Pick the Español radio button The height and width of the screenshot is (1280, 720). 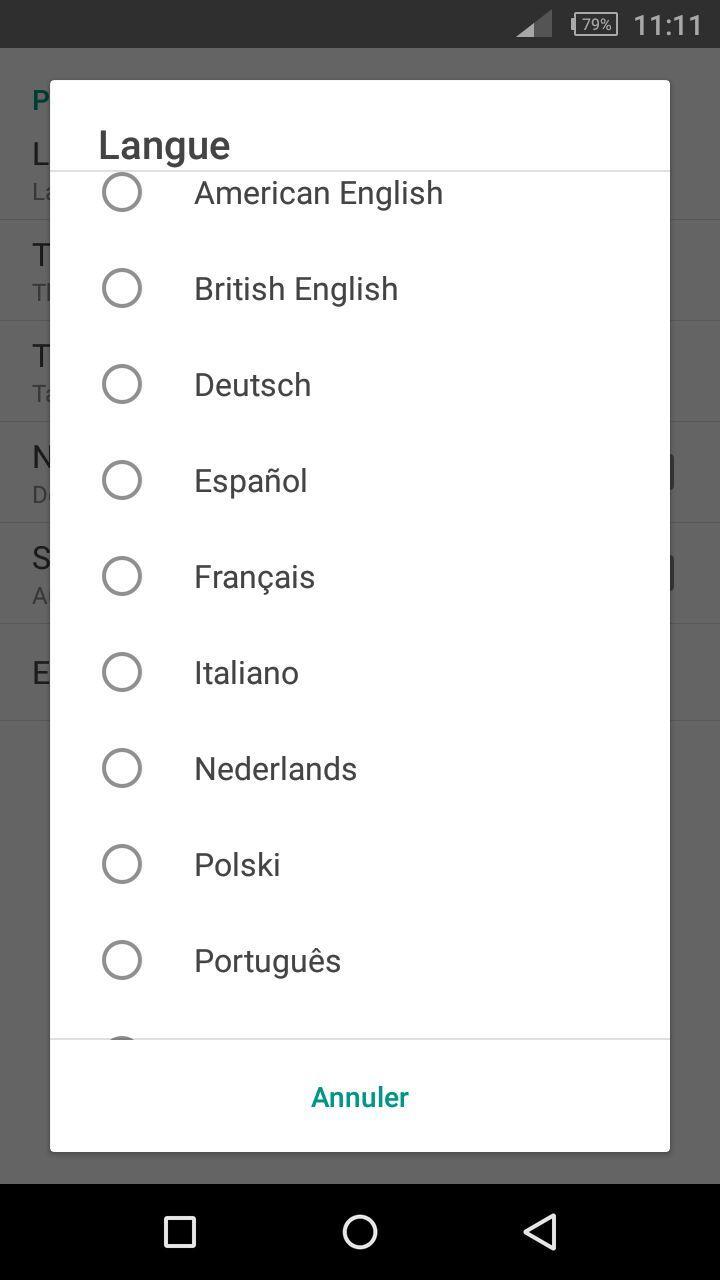(x=122, y=480)
